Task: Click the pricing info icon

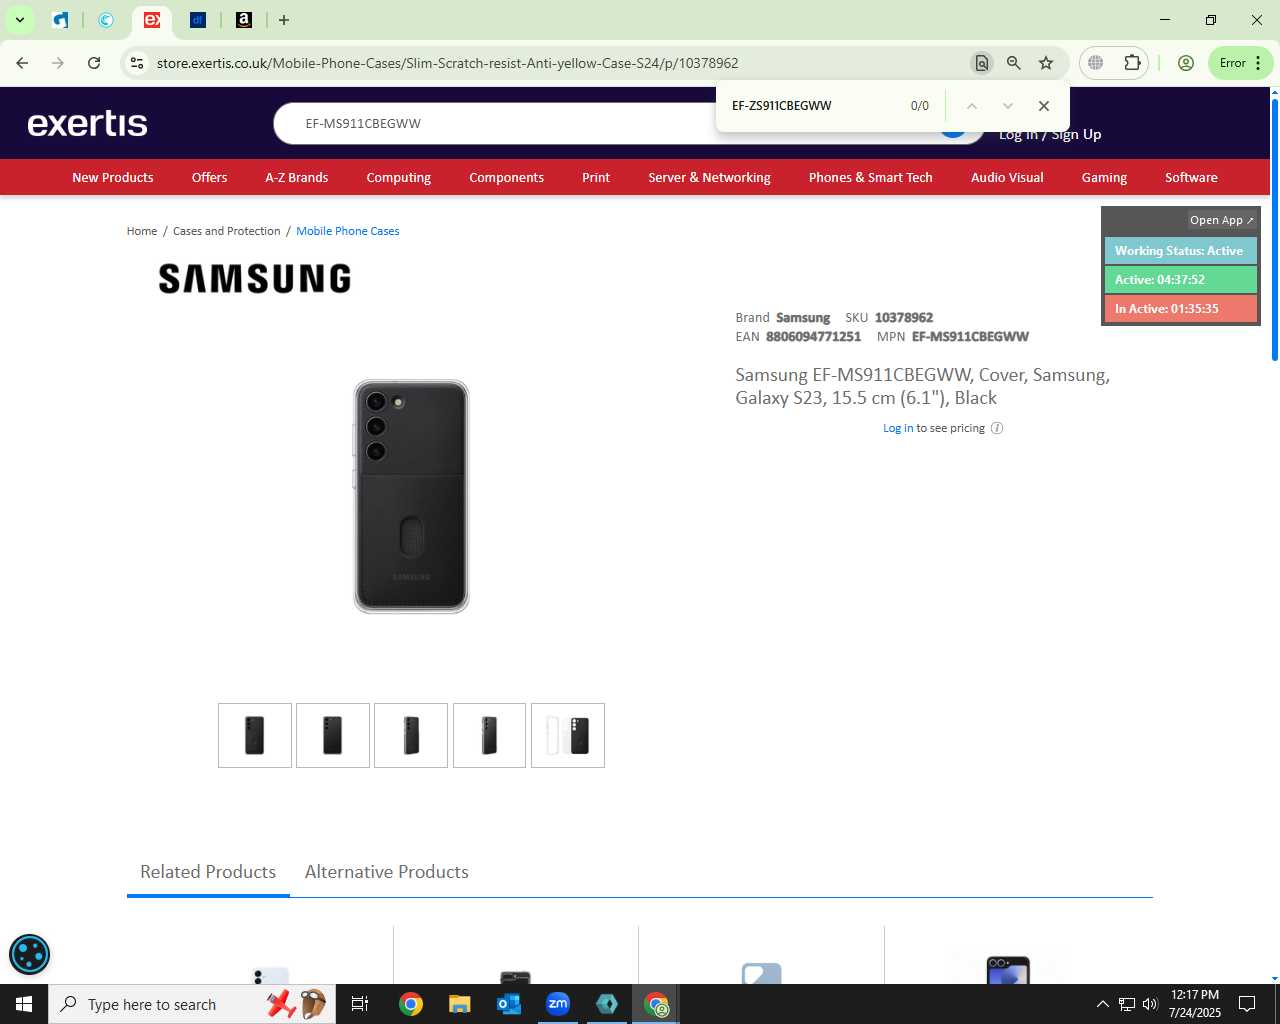Action: tap(997, 428)
